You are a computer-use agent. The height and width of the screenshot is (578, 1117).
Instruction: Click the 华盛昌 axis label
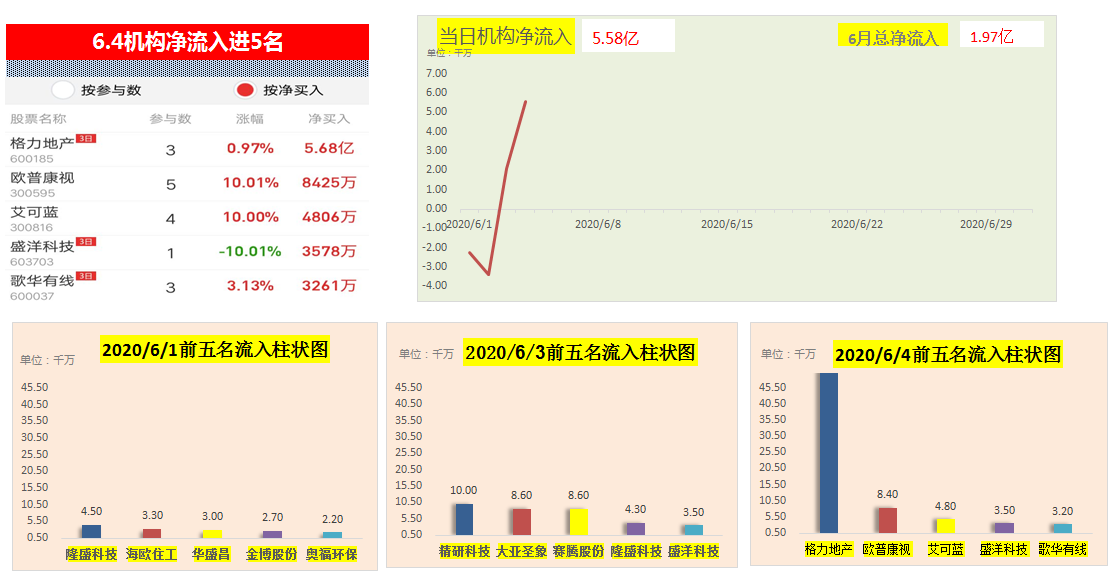click(x=211, y=554)
